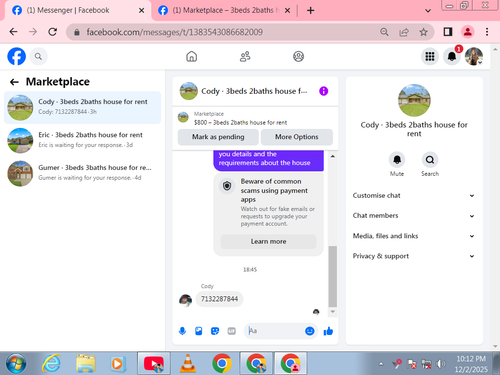Expand Media, files and links section

coord(414,236)
